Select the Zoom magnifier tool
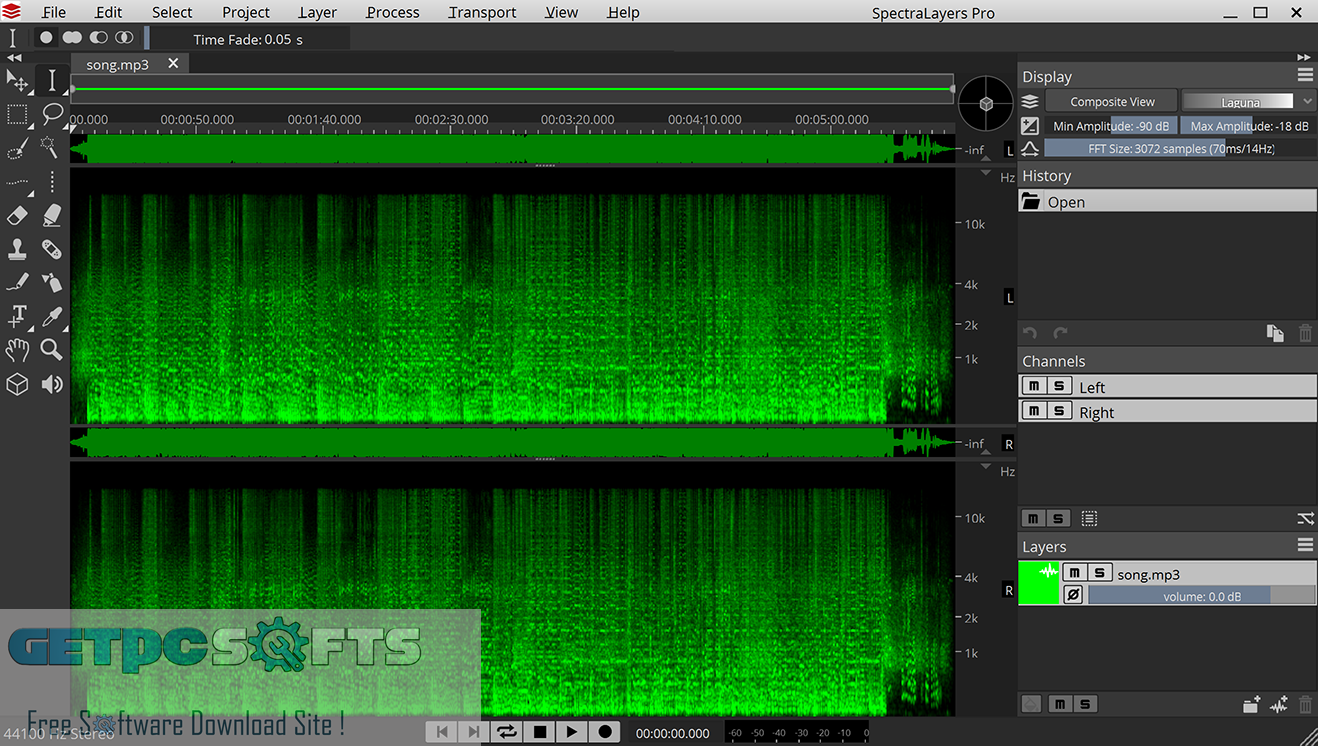Screen dimensions: 1318x746 52,350
